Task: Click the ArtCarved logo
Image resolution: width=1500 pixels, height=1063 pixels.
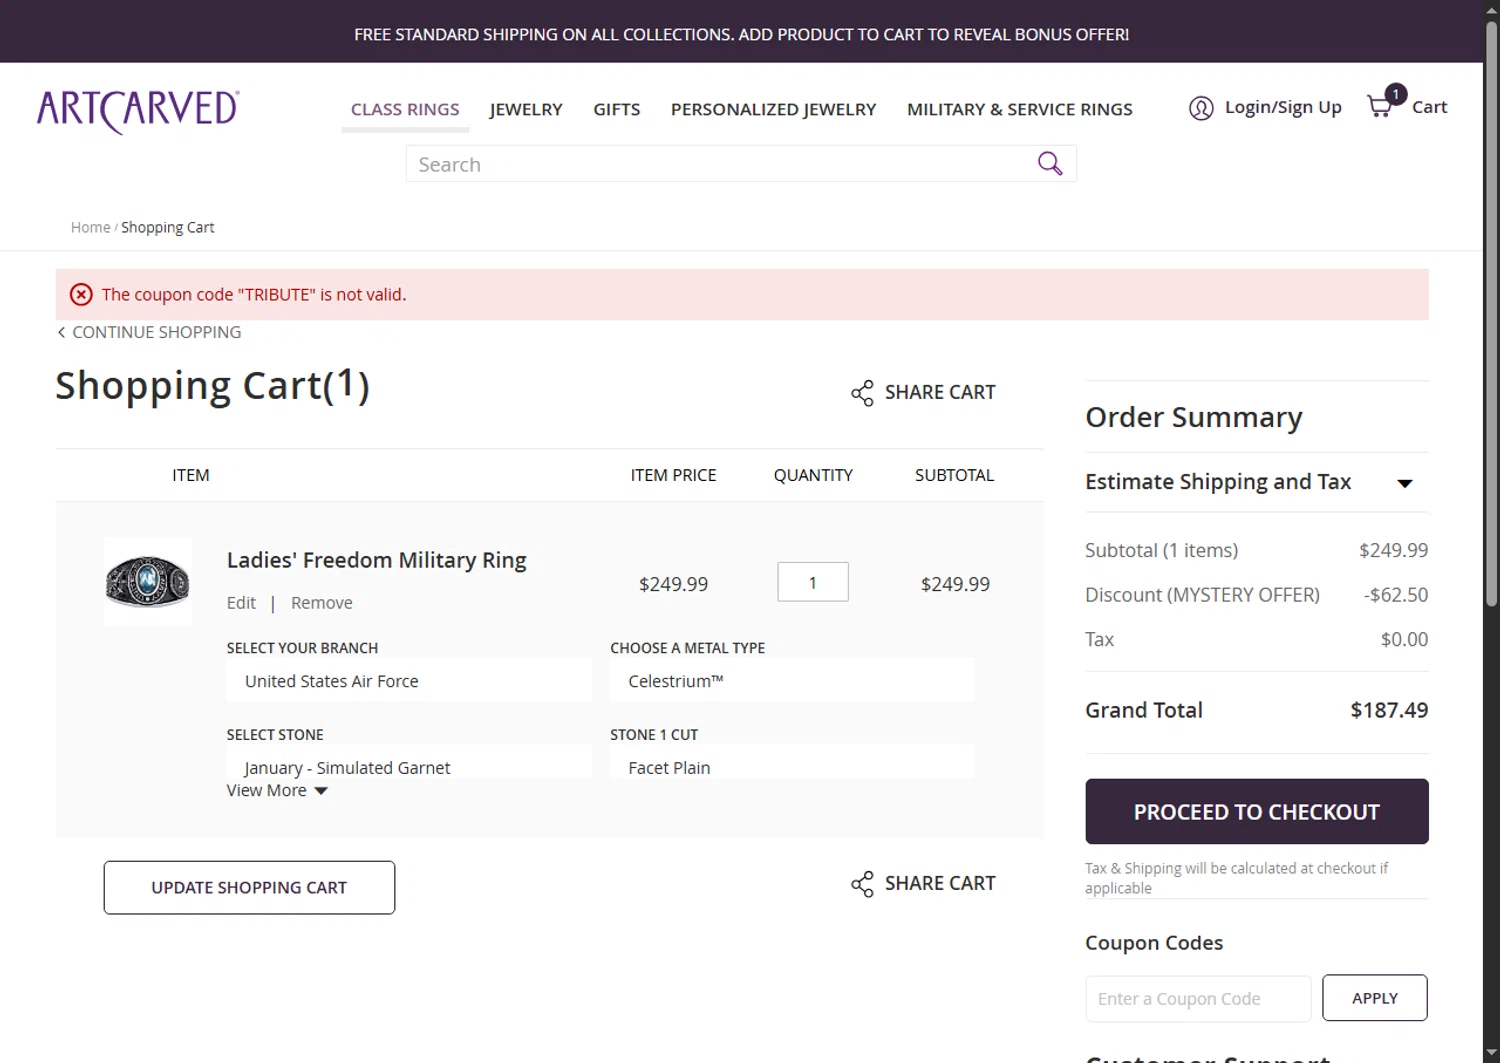Action: pos(138,110)
